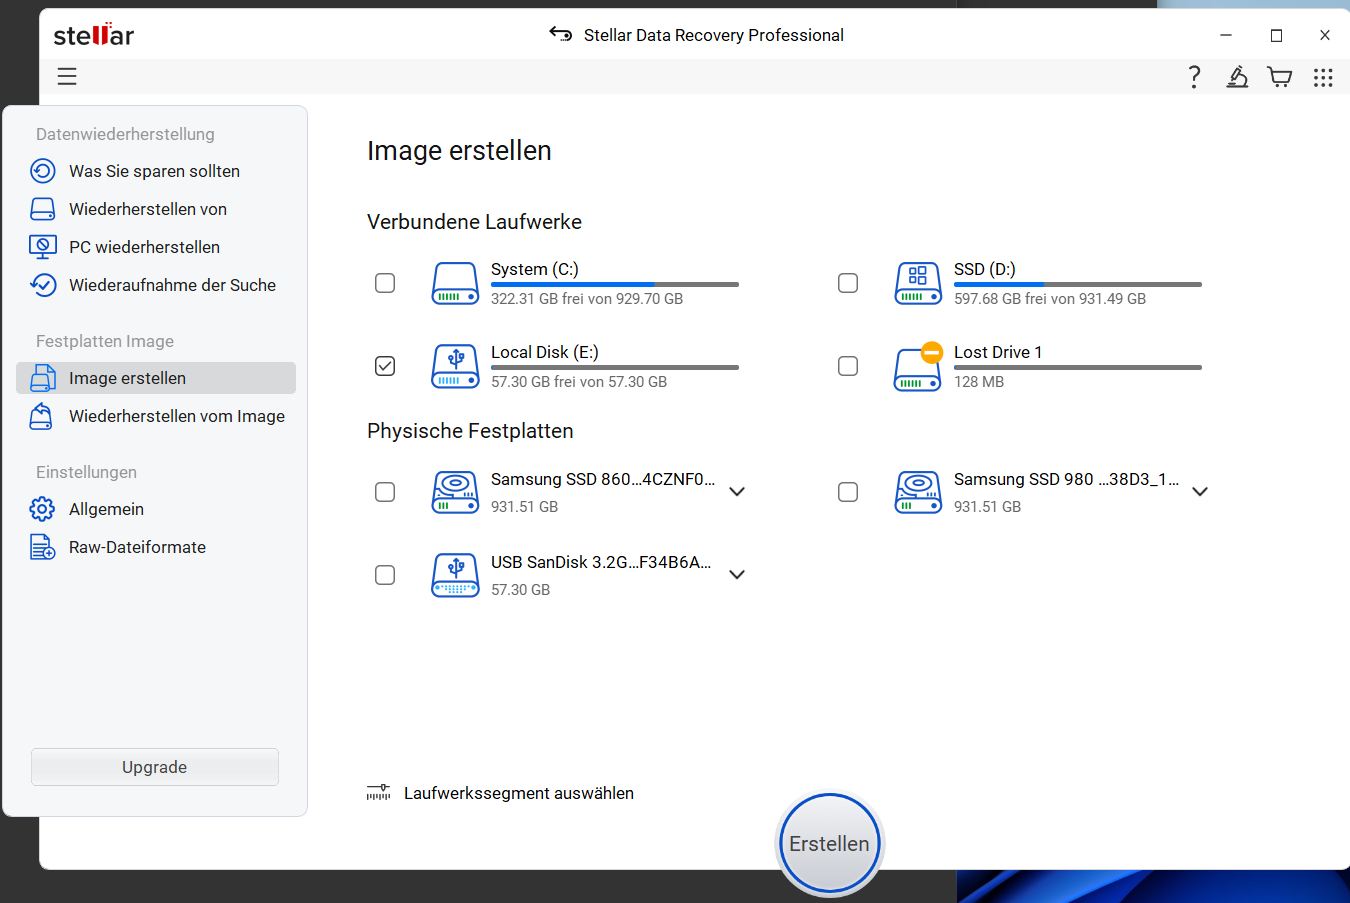
Task: Click the 'Lost Drive 1' label
Action: (x=998, y=352)
